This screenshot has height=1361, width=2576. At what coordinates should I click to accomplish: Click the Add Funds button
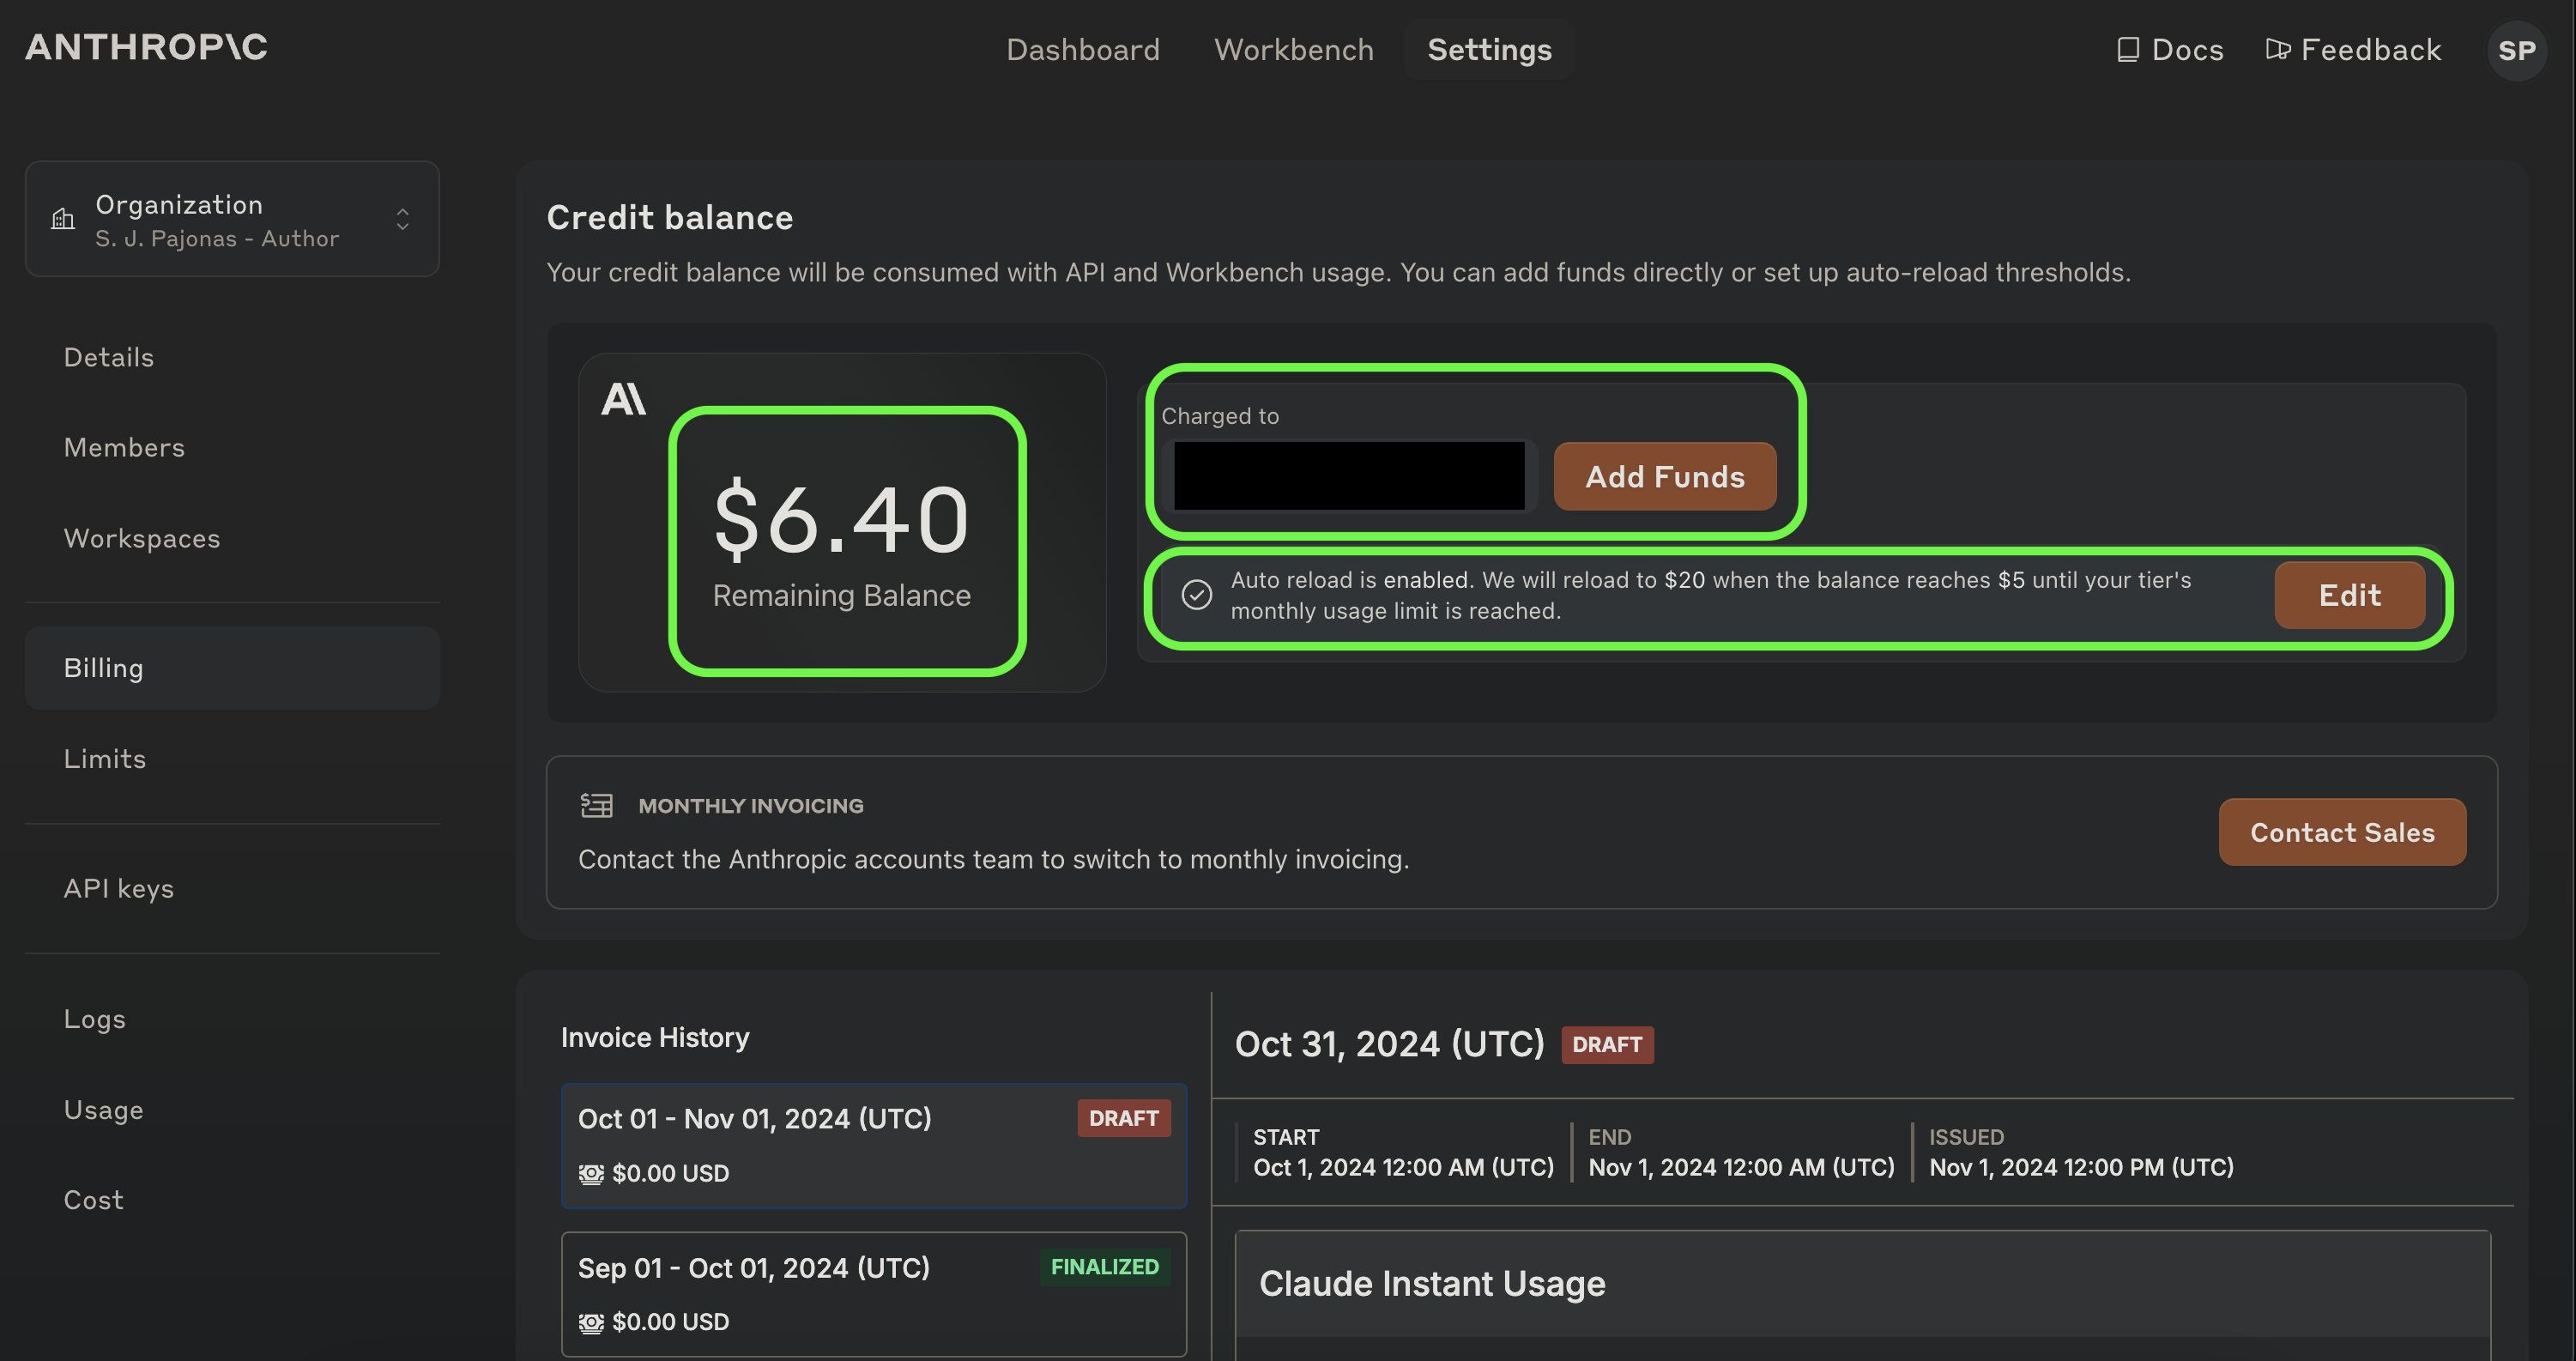1665,476
